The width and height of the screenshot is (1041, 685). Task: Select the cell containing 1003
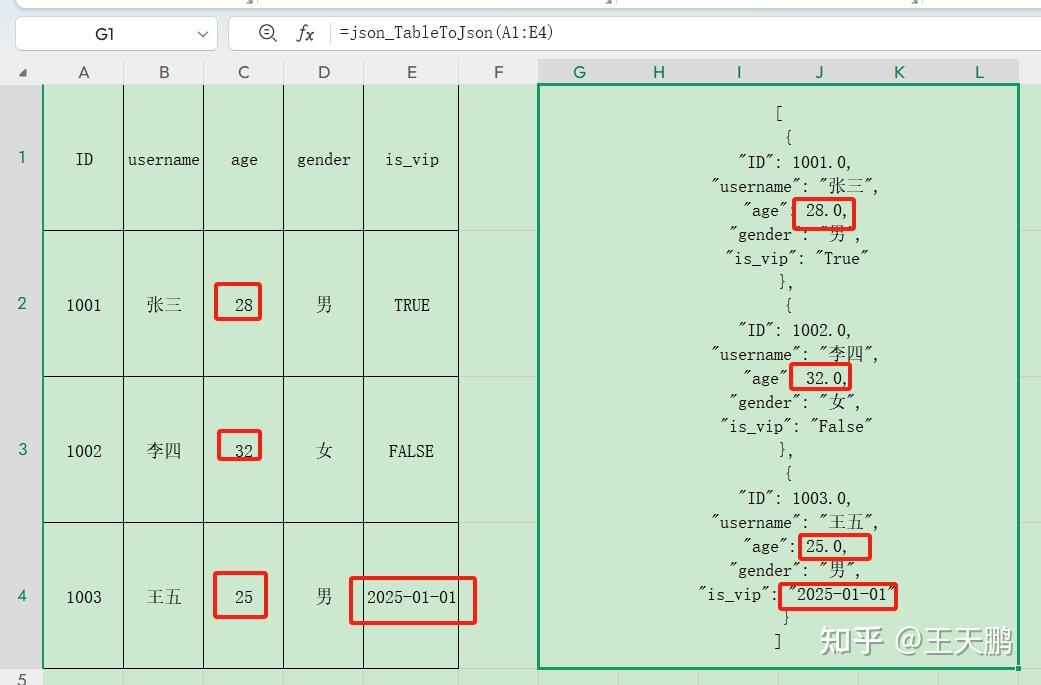(83, 597)
